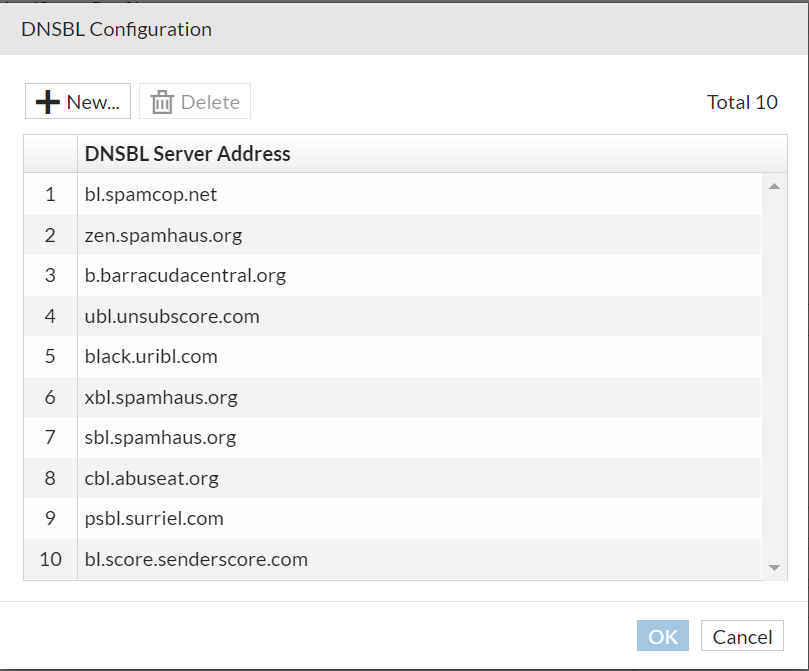Viewport: 809px width, 671px height.
Task: Click the plus icon on New button
Action: 47,102
